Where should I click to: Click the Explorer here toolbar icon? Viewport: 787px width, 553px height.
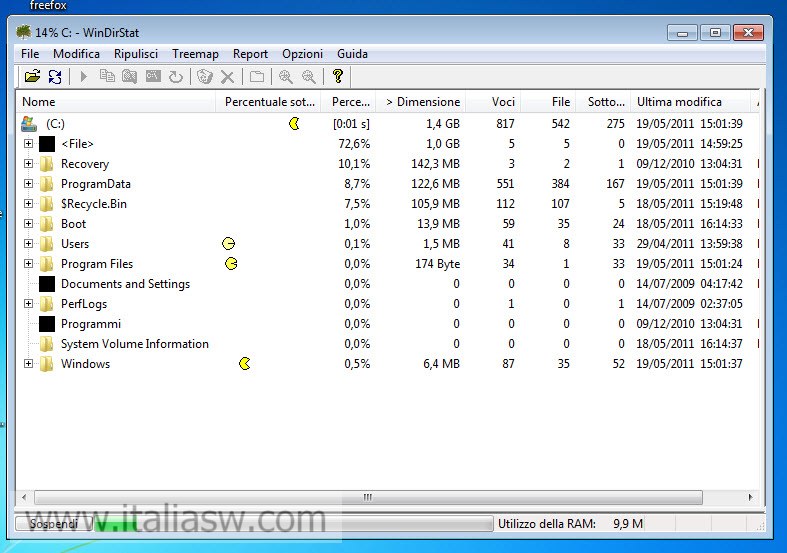[129, 77]
